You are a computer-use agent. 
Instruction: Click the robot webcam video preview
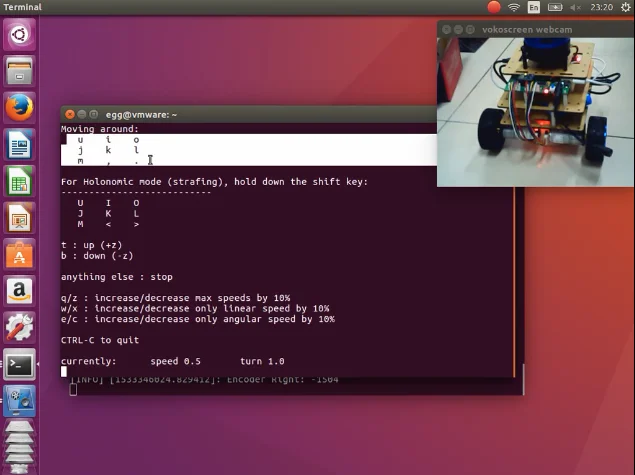(536, 112)
